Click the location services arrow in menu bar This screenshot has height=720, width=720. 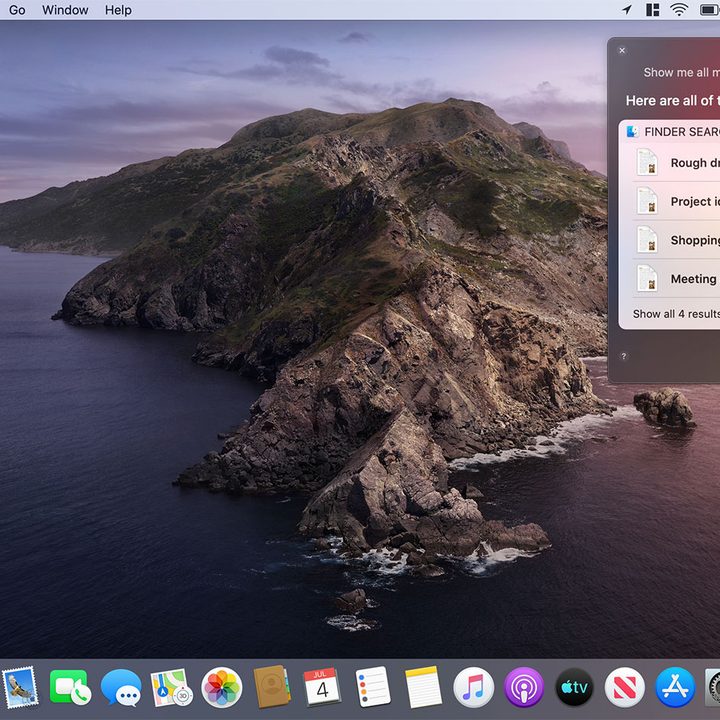tap(627, 10)
